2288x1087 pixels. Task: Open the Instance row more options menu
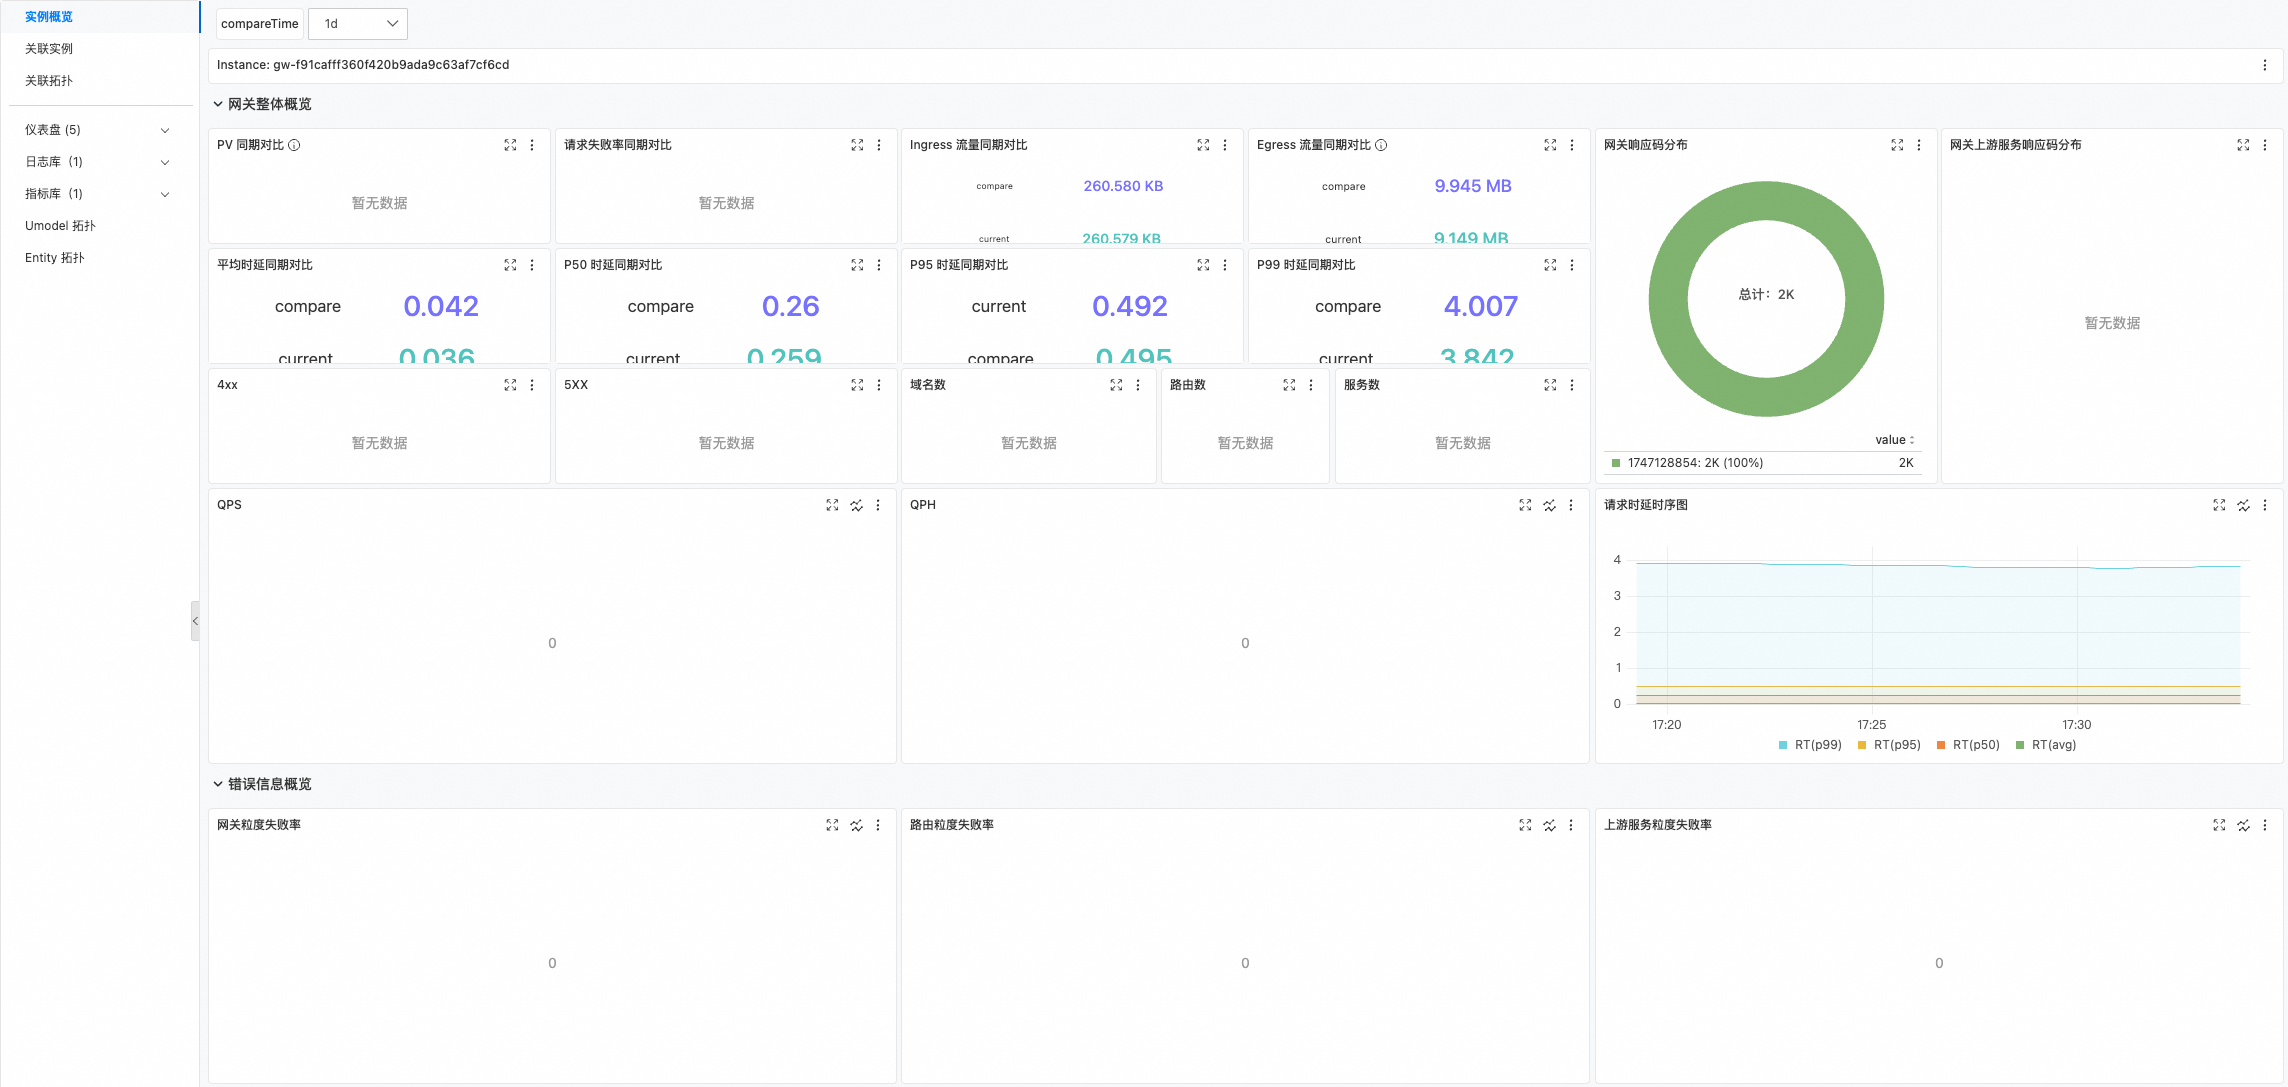[x=2265, y=65]
